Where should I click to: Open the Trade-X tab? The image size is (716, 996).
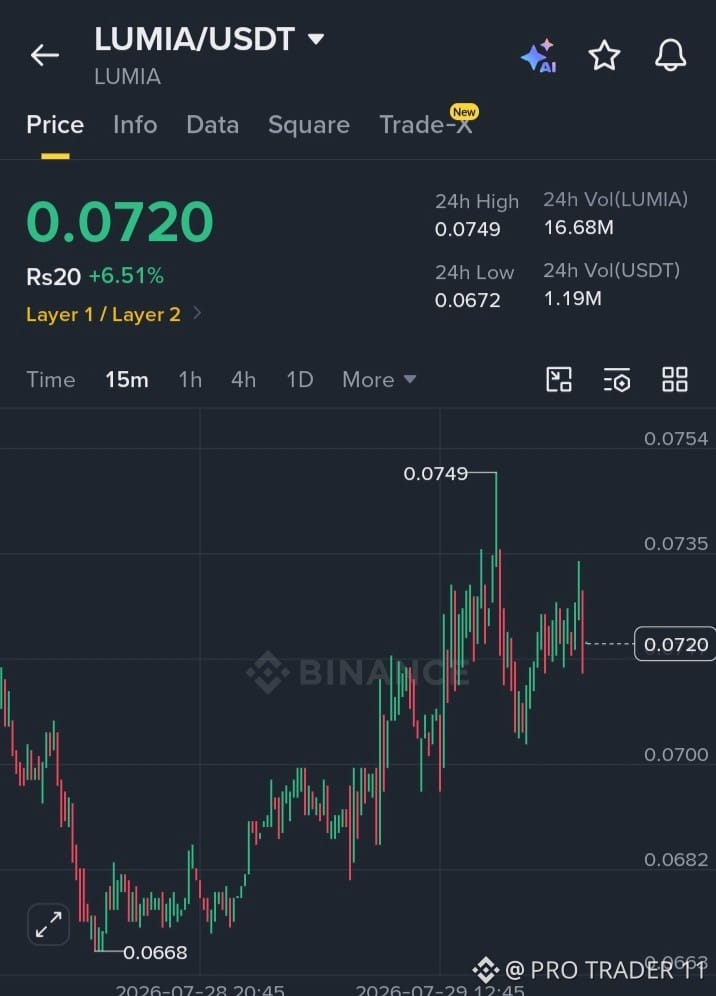426,124
